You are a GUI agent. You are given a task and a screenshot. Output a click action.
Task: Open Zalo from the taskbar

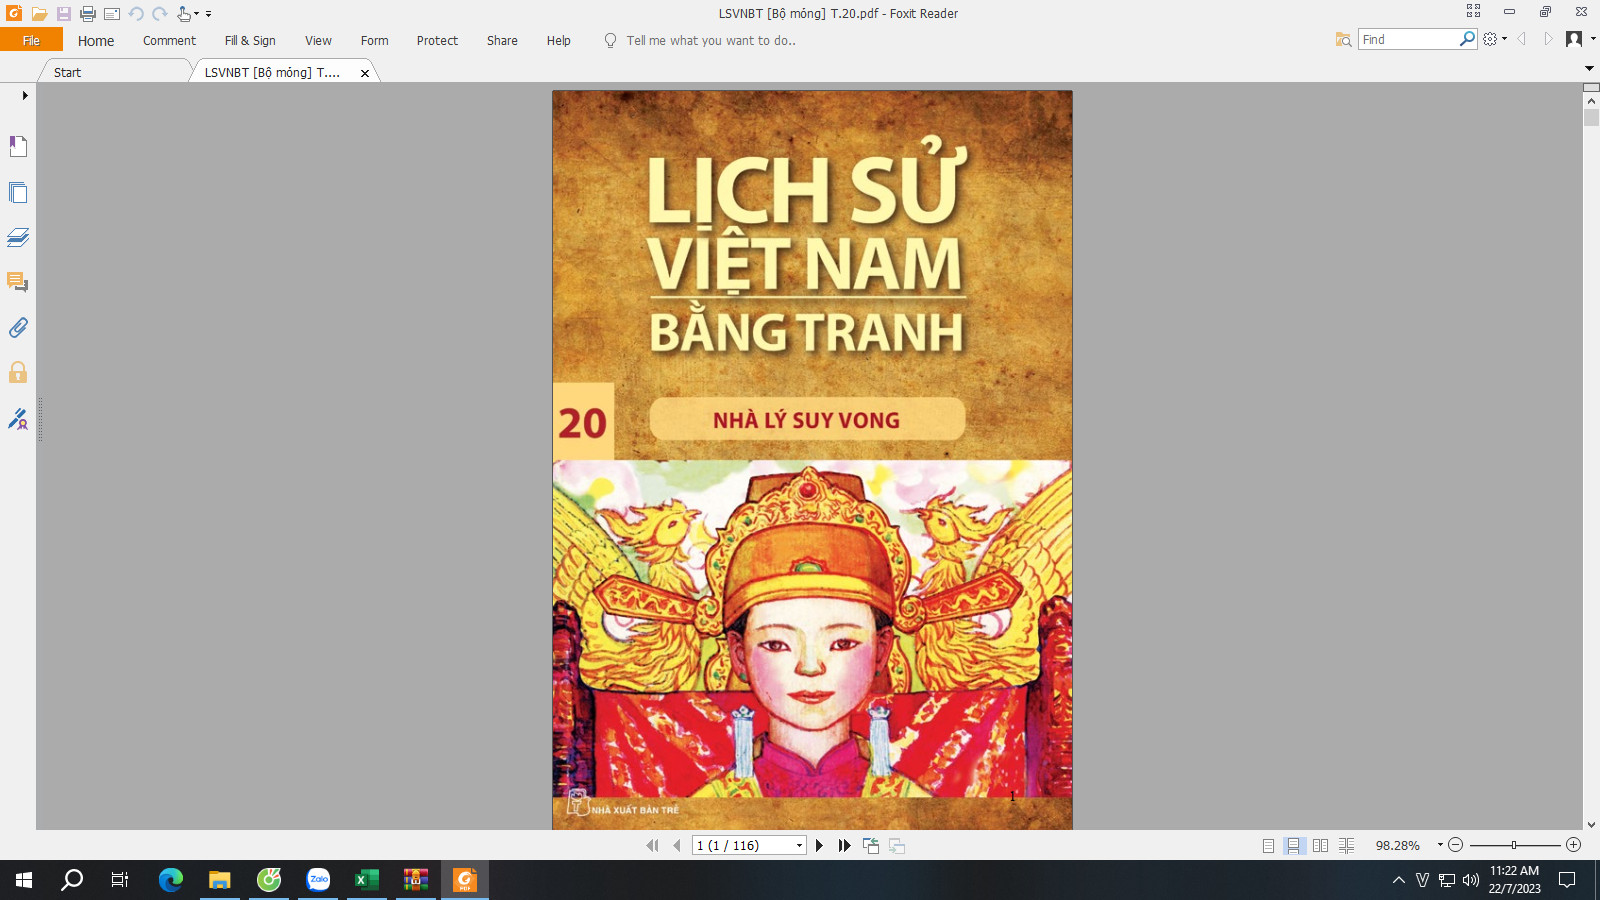click(318, 880)
